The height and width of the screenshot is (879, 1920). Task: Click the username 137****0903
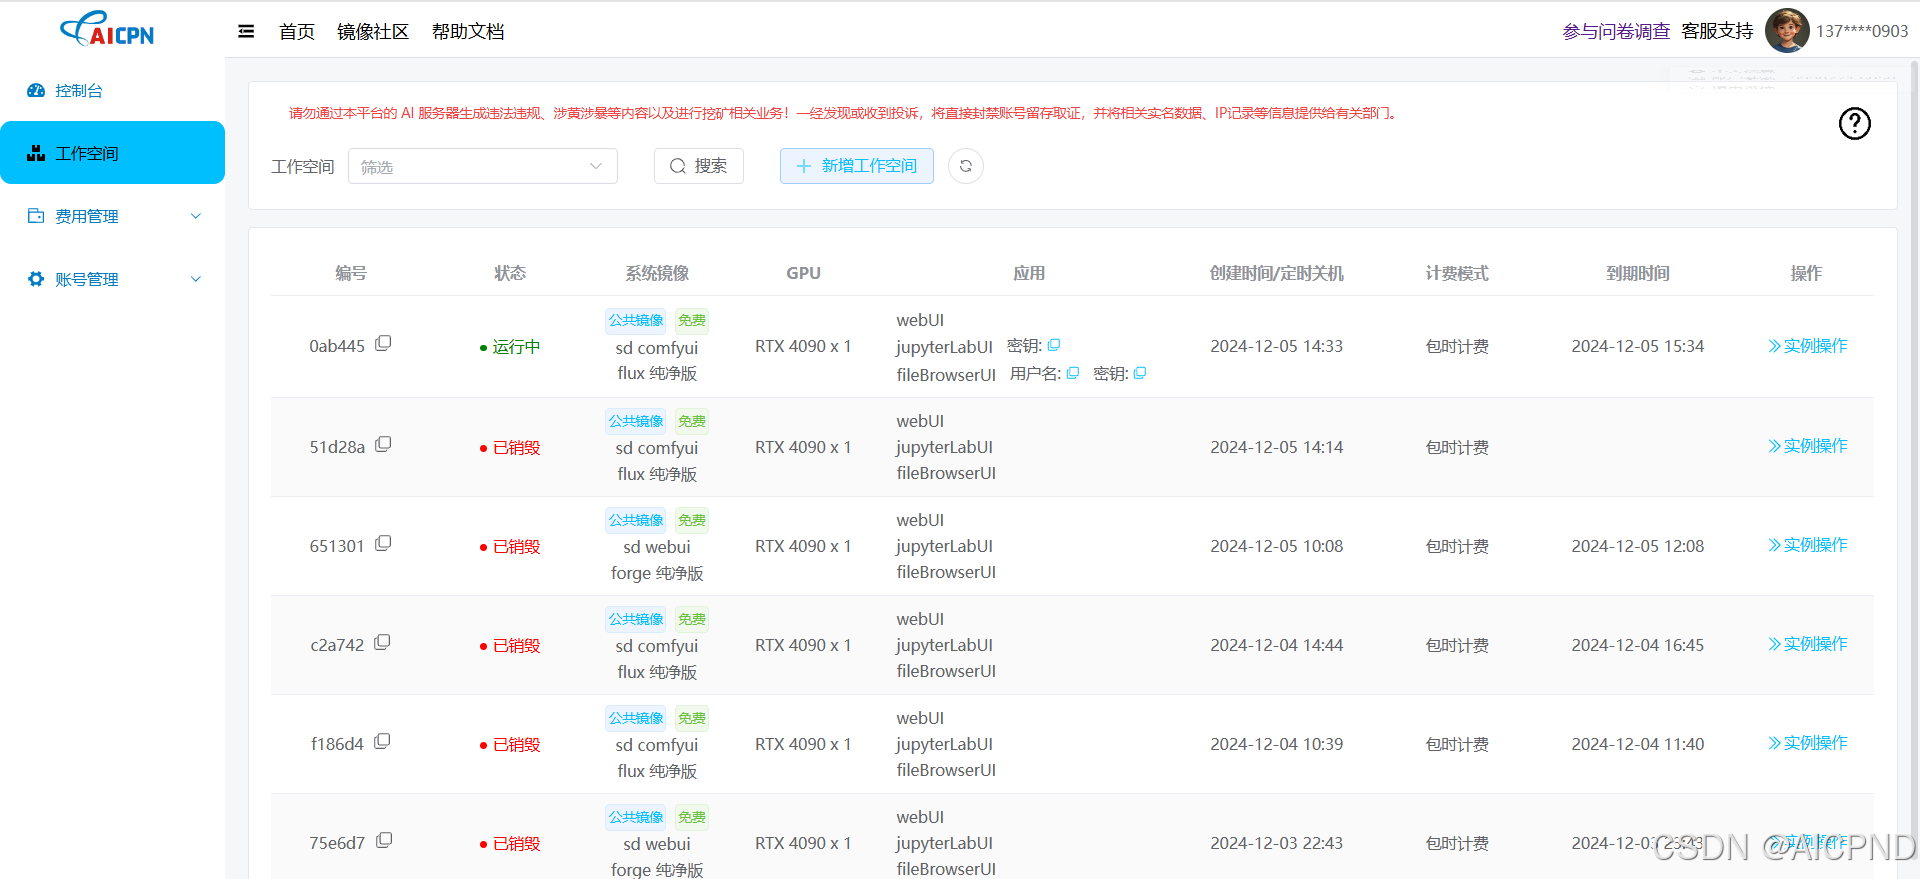click(1862, 31)
